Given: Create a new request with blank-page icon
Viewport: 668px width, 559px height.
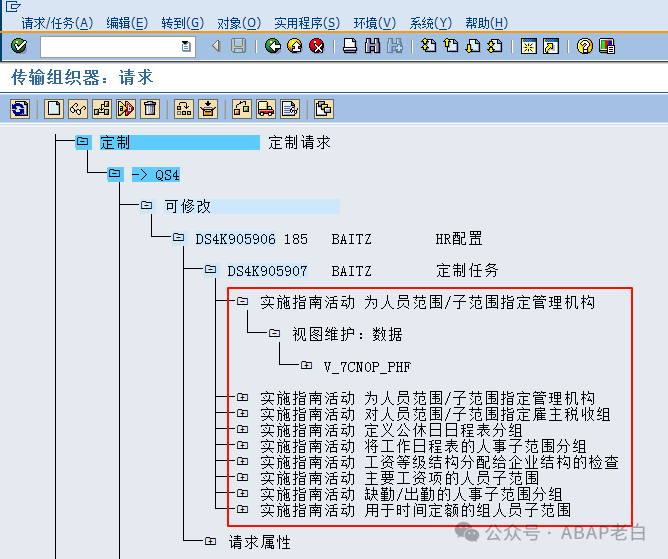Looking at the screenshot, I should (54, 109).
